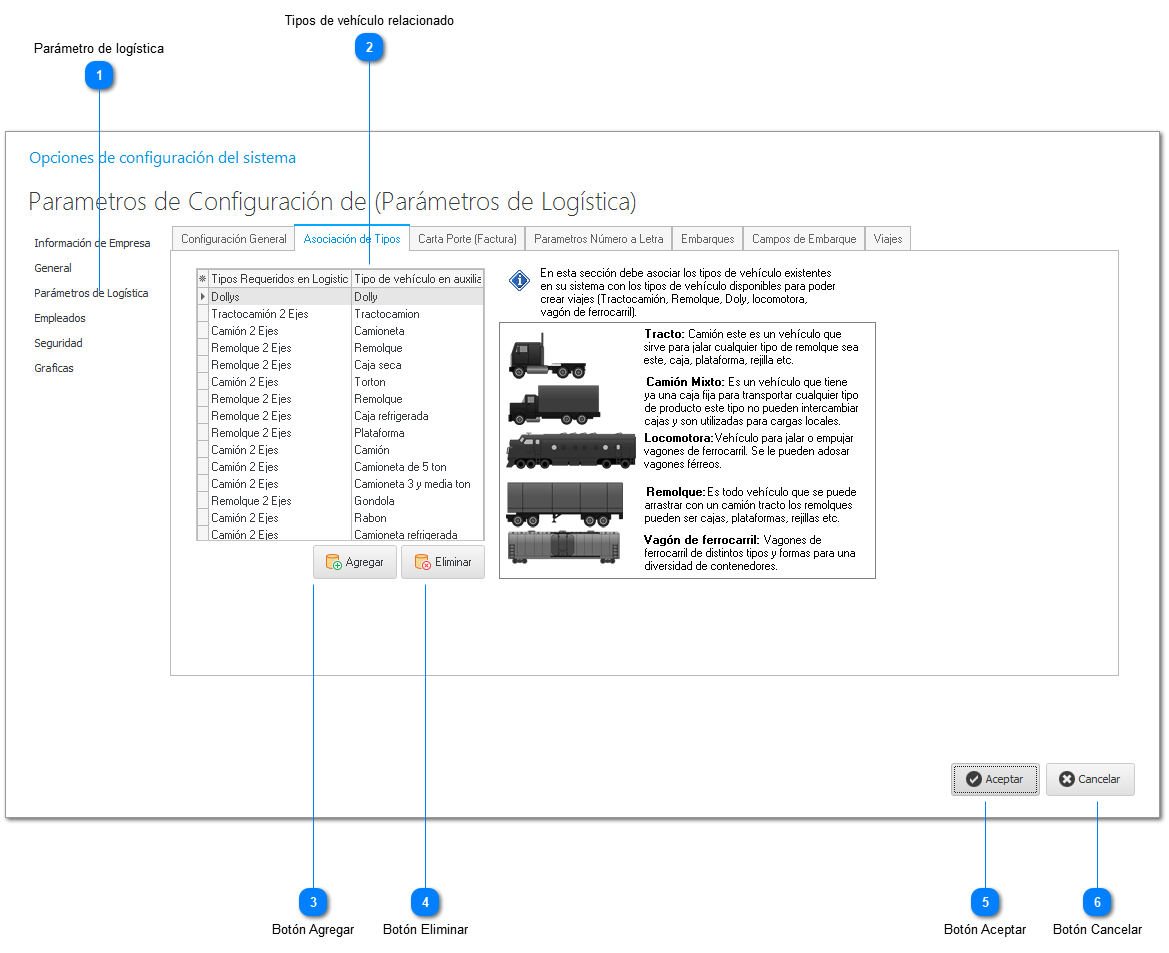Go to the Embarques tab

(x=708, y=239)
